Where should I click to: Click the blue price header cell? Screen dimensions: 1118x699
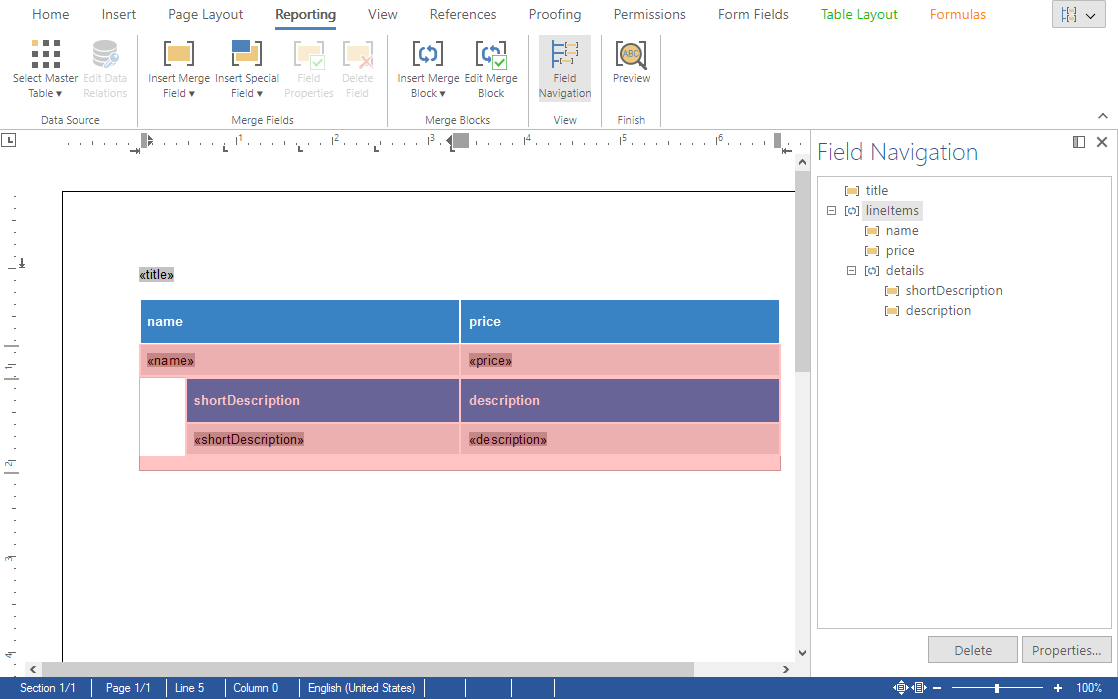tap(620, 322)
